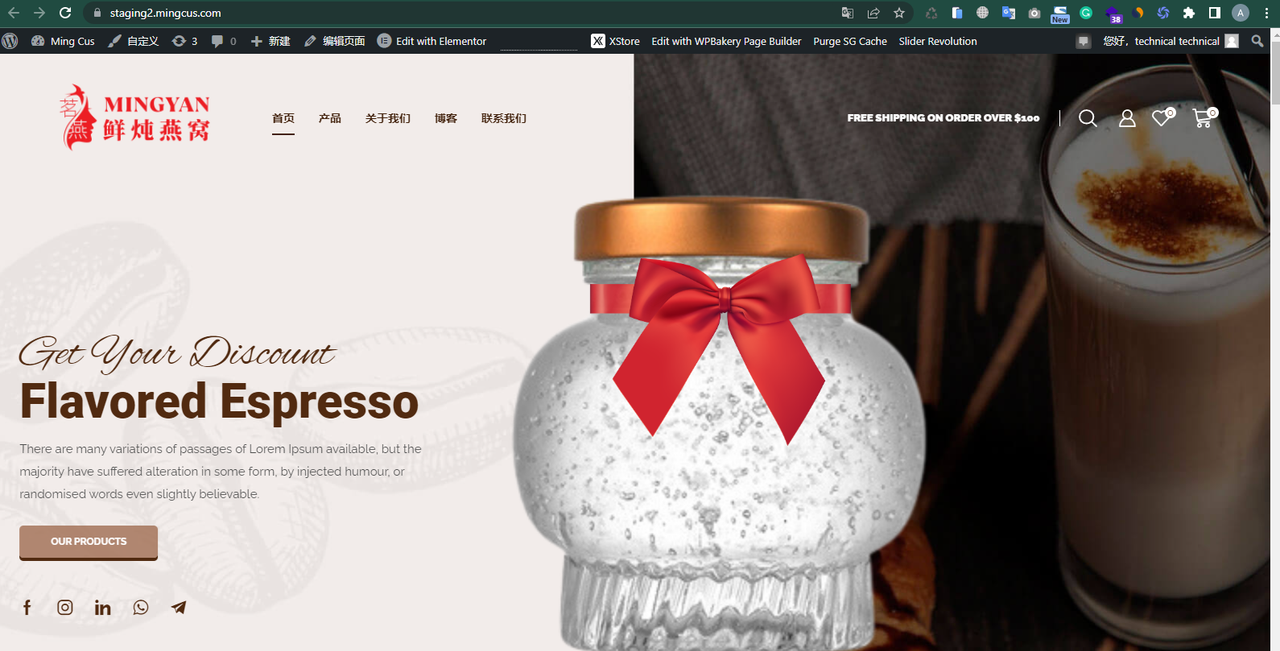Open the WordPress logo menu
The image size is (1280, 651).
10,41
